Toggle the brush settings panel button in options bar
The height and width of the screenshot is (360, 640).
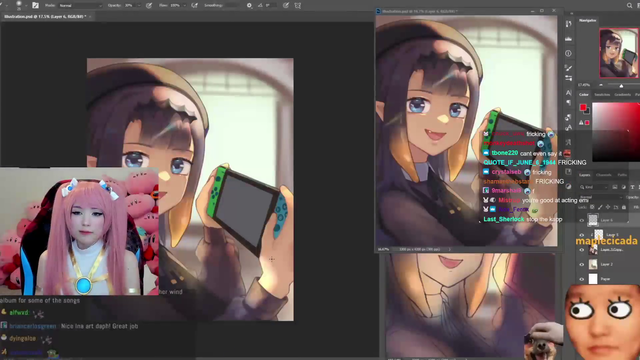point(36,5)
